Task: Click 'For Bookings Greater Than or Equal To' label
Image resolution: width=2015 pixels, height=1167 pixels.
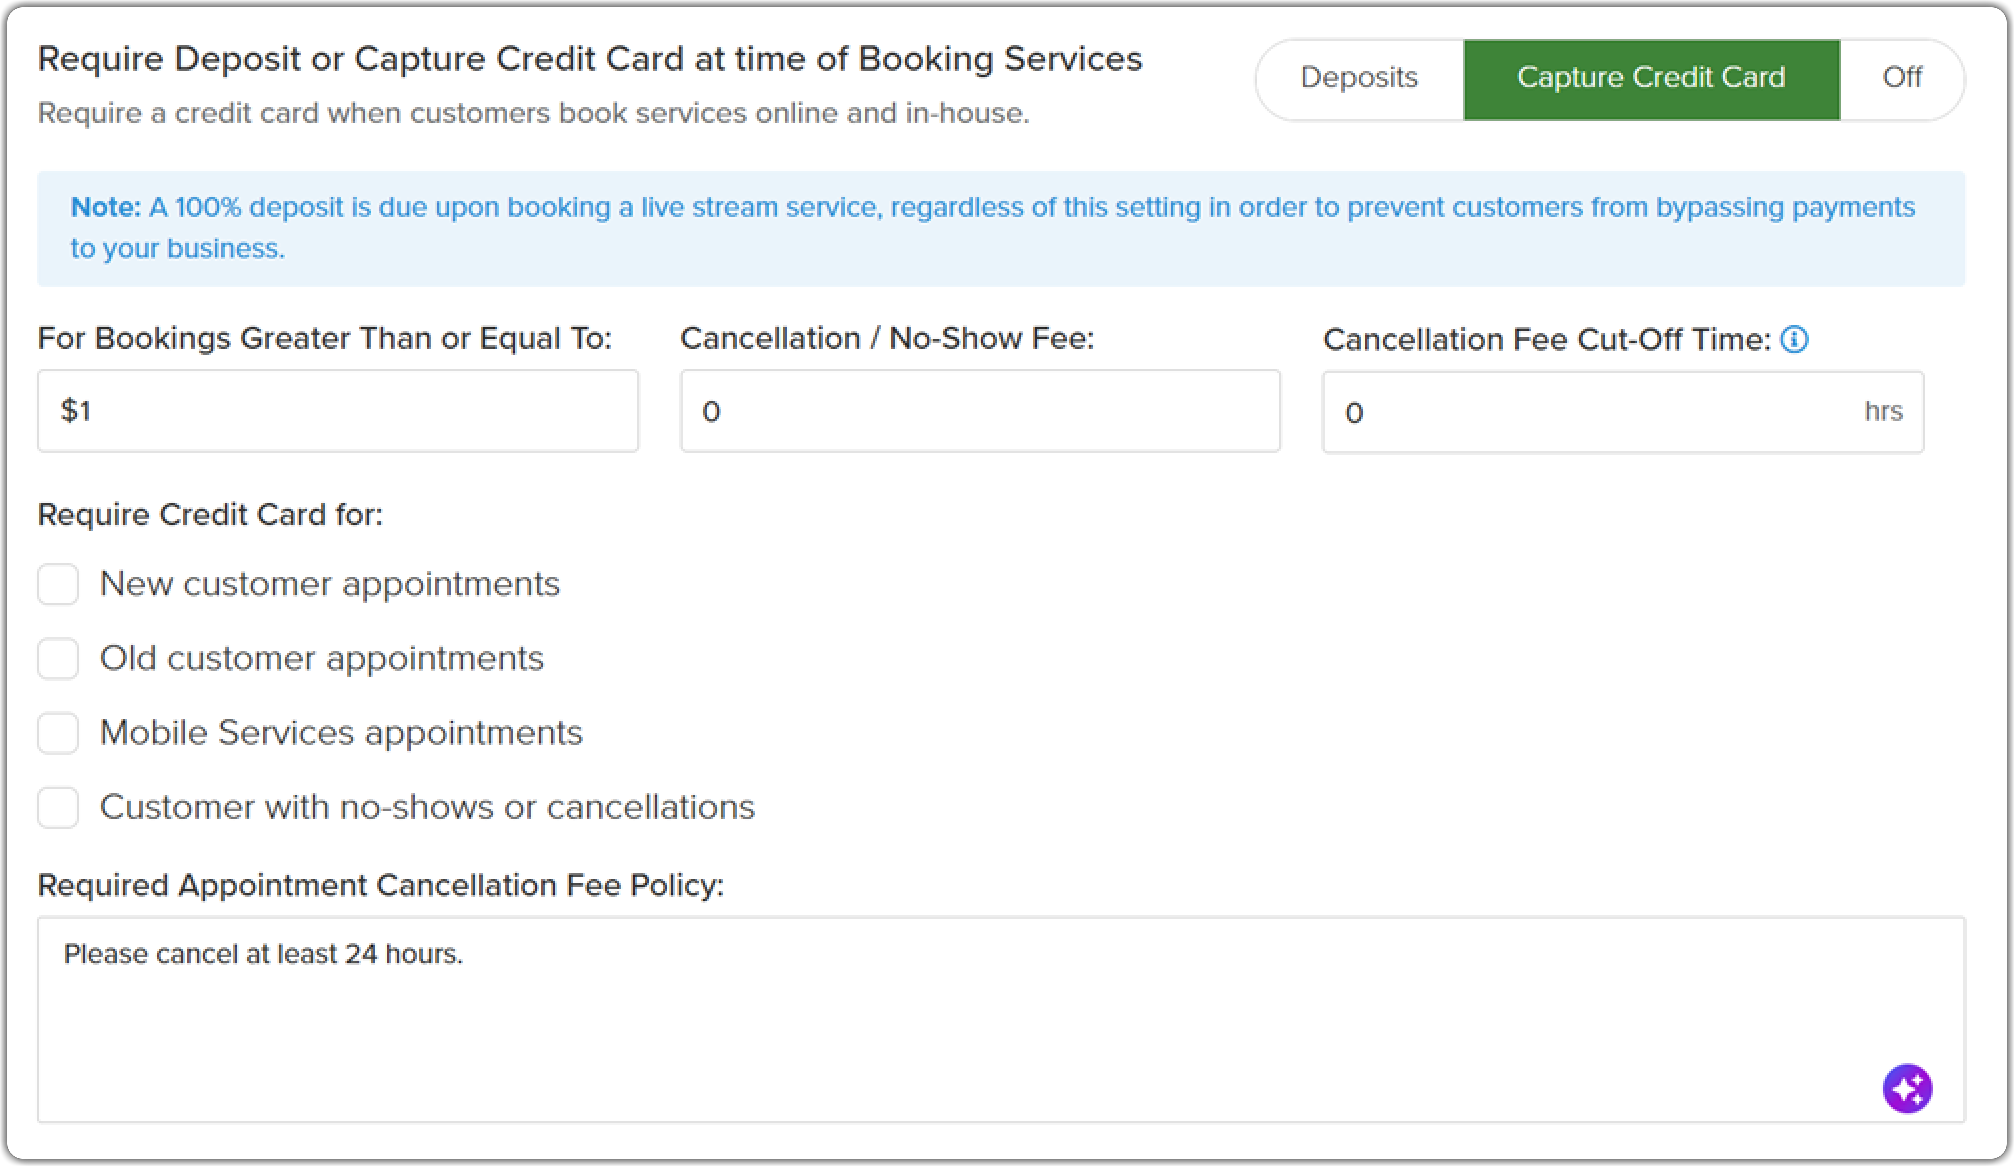Action: tap(324, 339)
